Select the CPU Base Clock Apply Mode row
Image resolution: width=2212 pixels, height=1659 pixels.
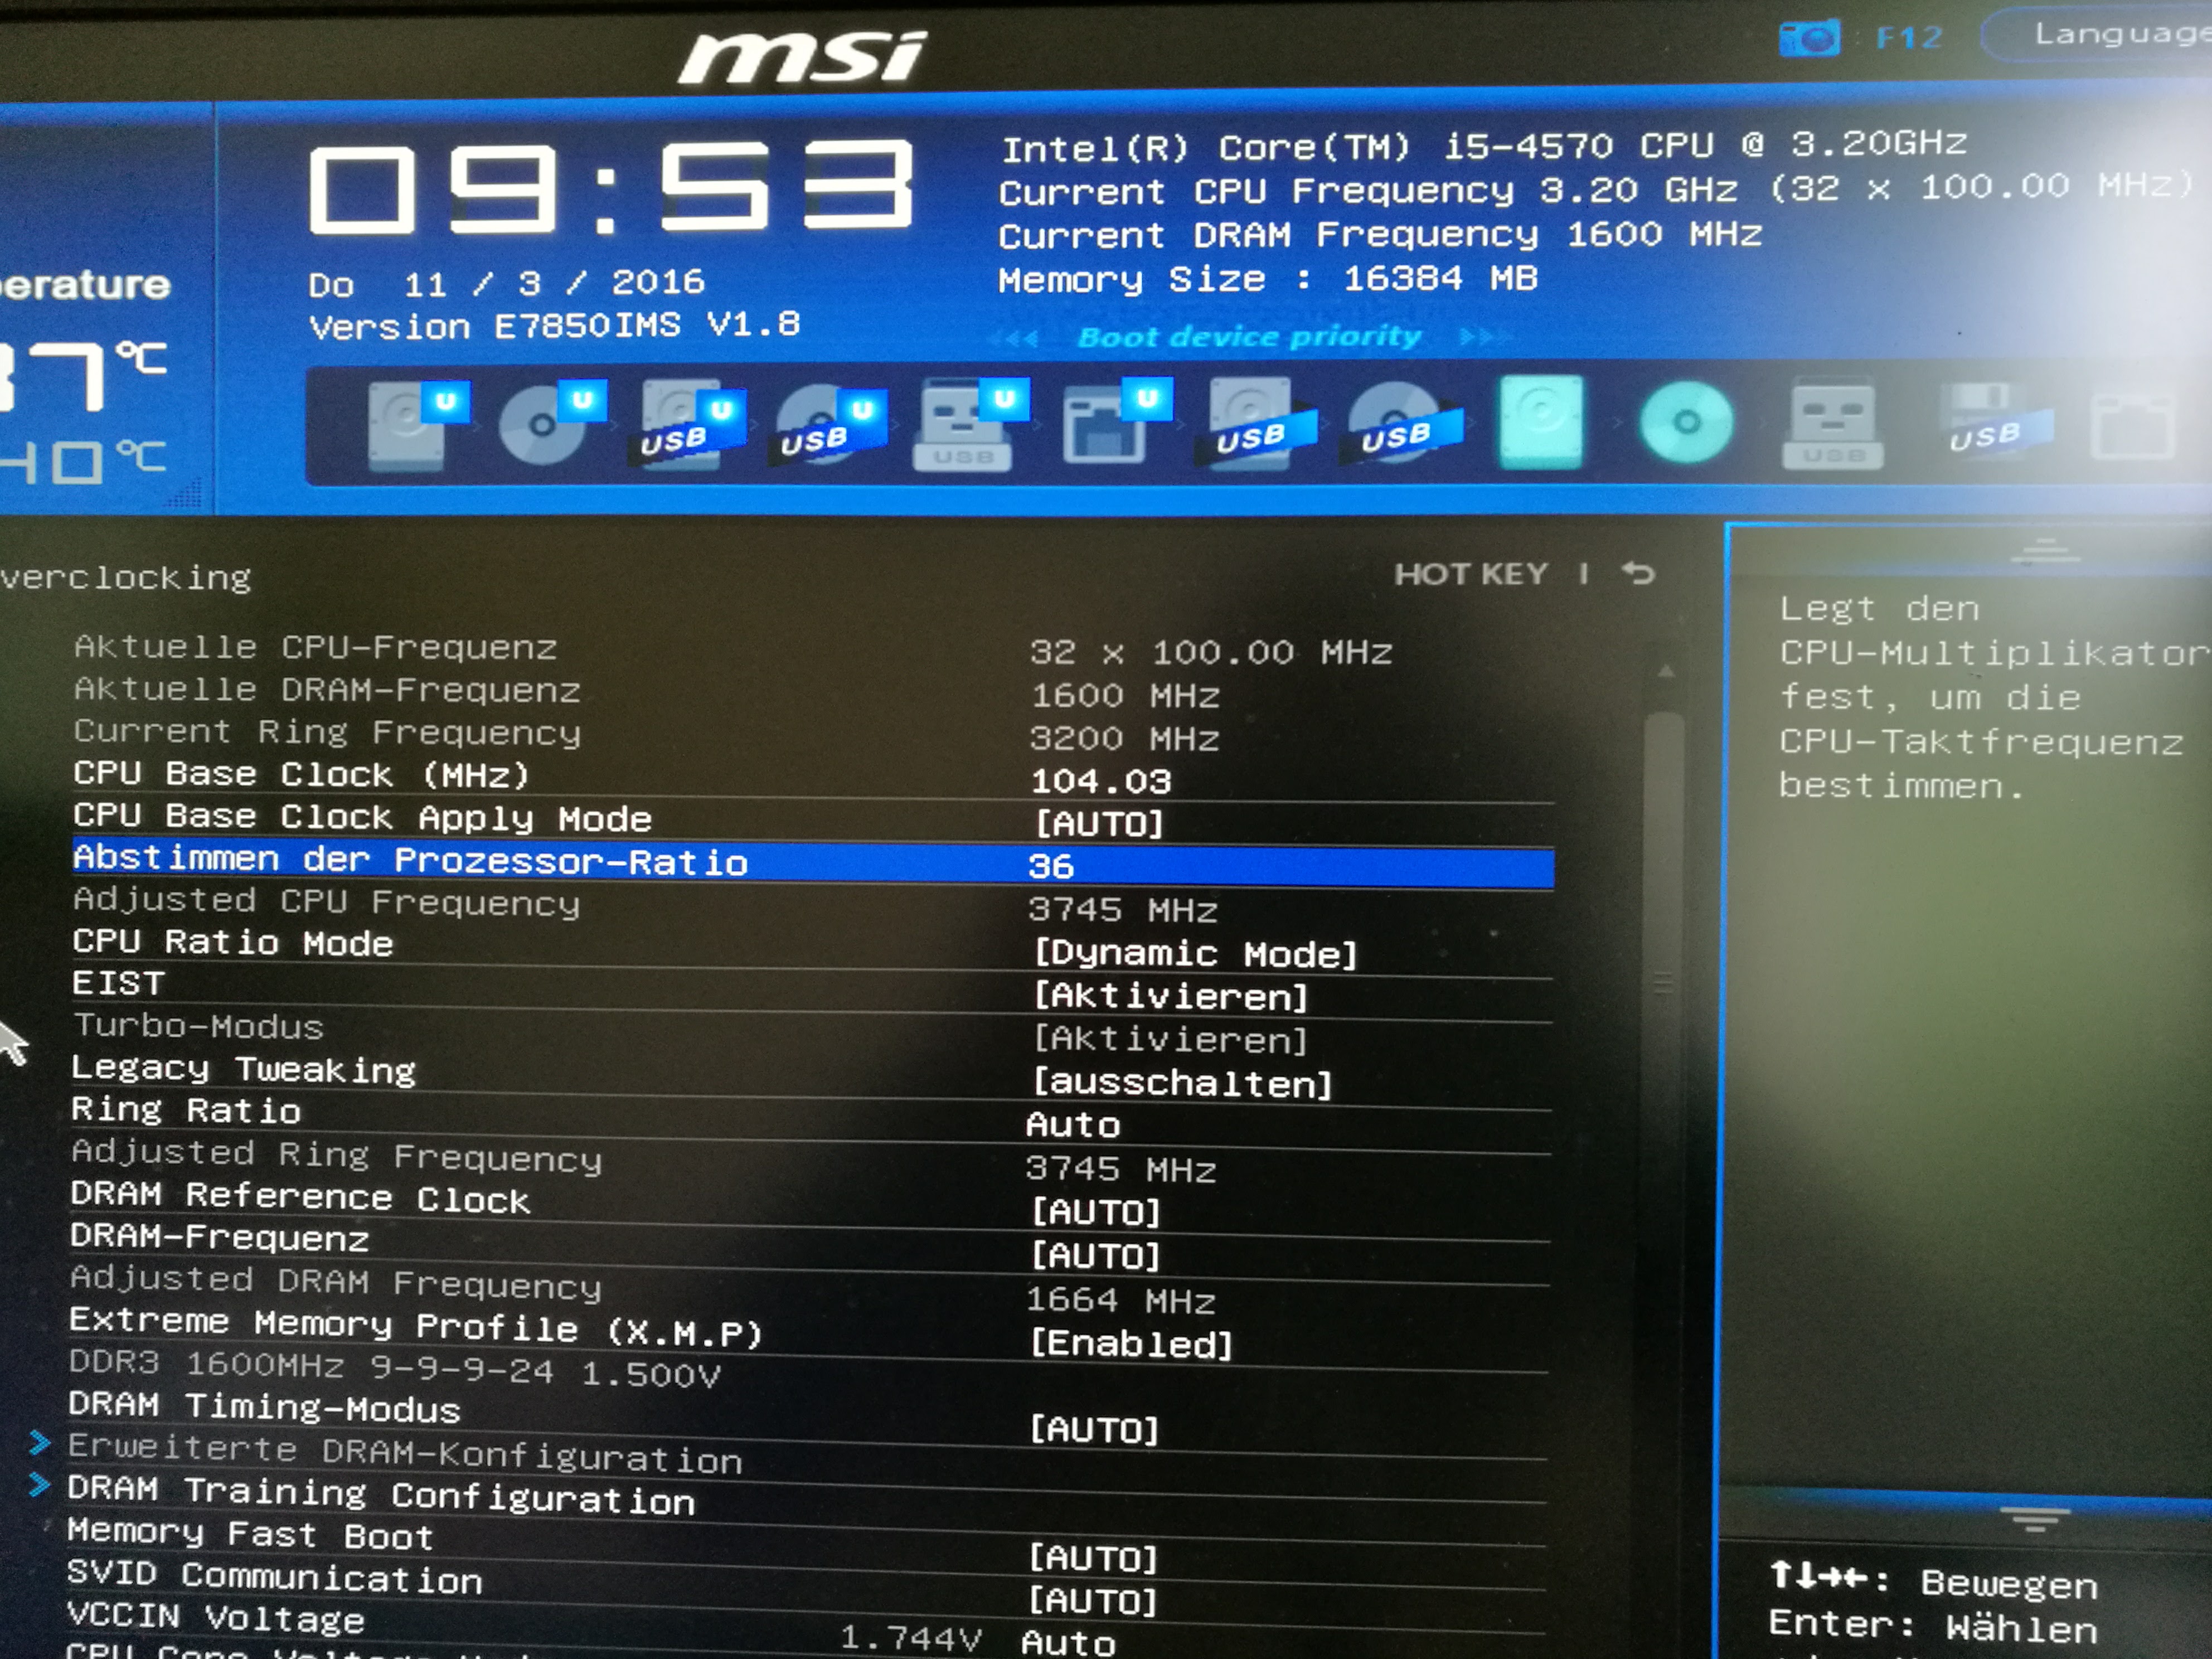coord(362,818)
